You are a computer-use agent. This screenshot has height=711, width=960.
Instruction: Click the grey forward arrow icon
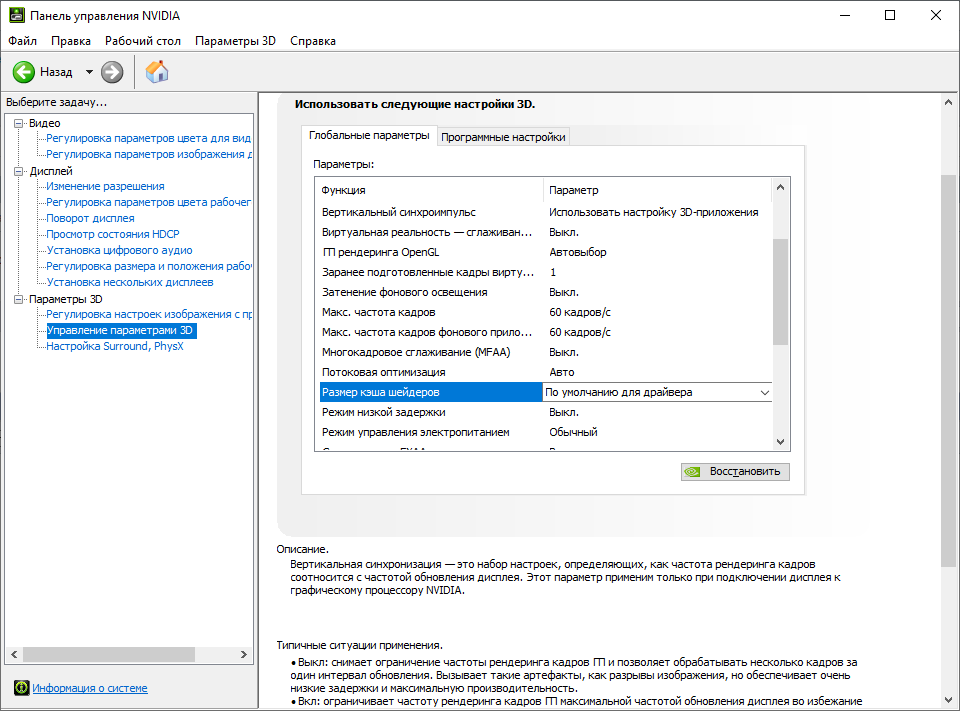pyautogui.click(x=111, y=72)
